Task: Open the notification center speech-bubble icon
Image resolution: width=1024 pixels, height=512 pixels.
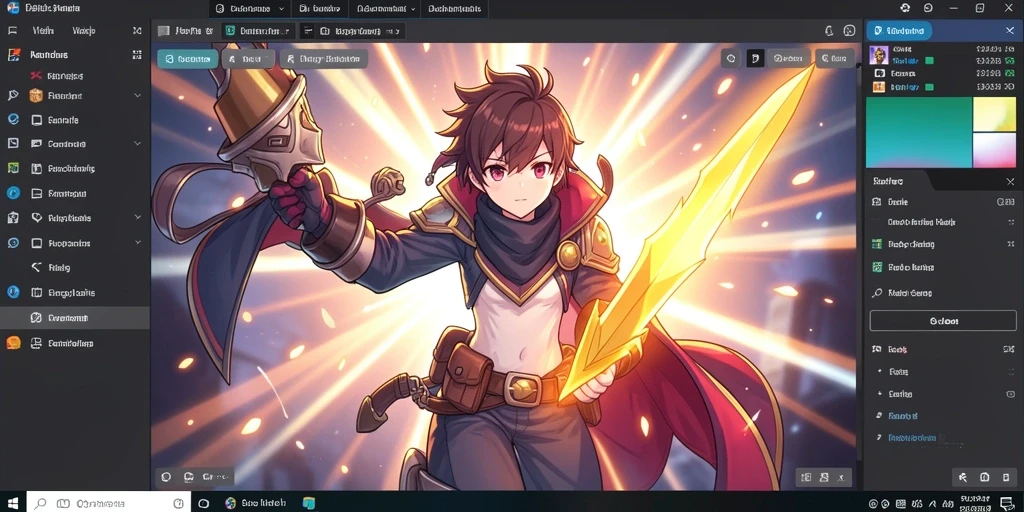Action: [1008, 504]
